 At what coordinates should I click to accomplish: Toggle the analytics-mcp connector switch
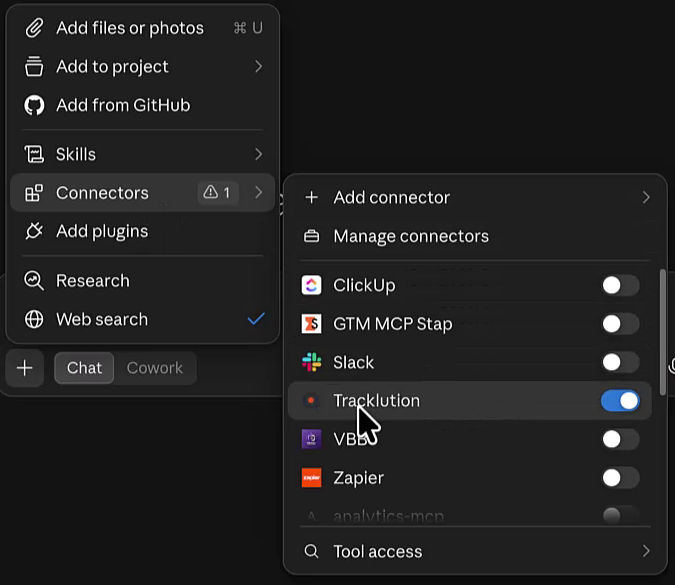coord(620,515)
